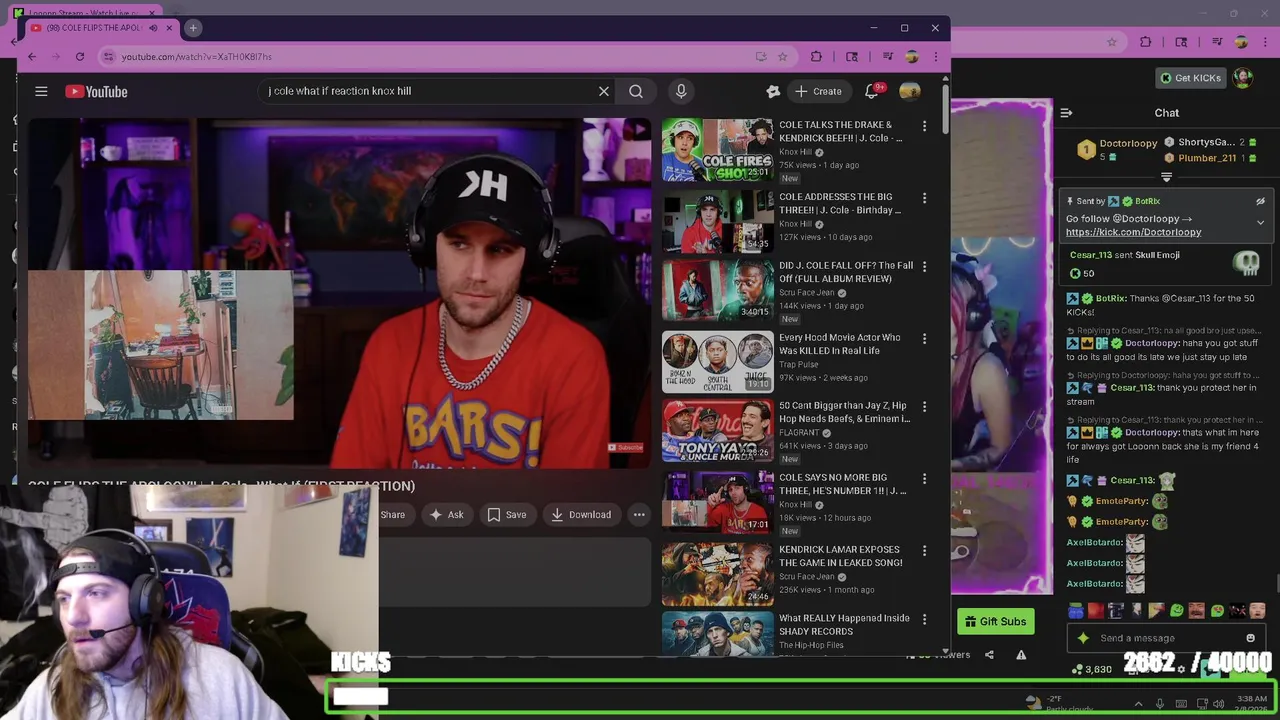Start voice search with microphone icon
This screenshot has width=1280, height=720.
click(x=681, y=91)
